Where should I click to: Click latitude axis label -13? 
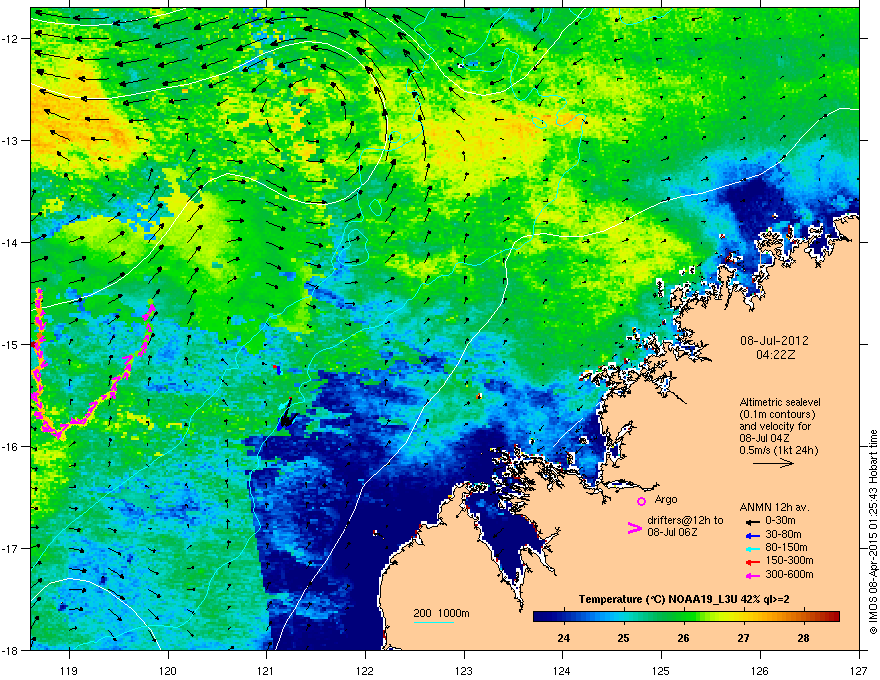point(11,140)
